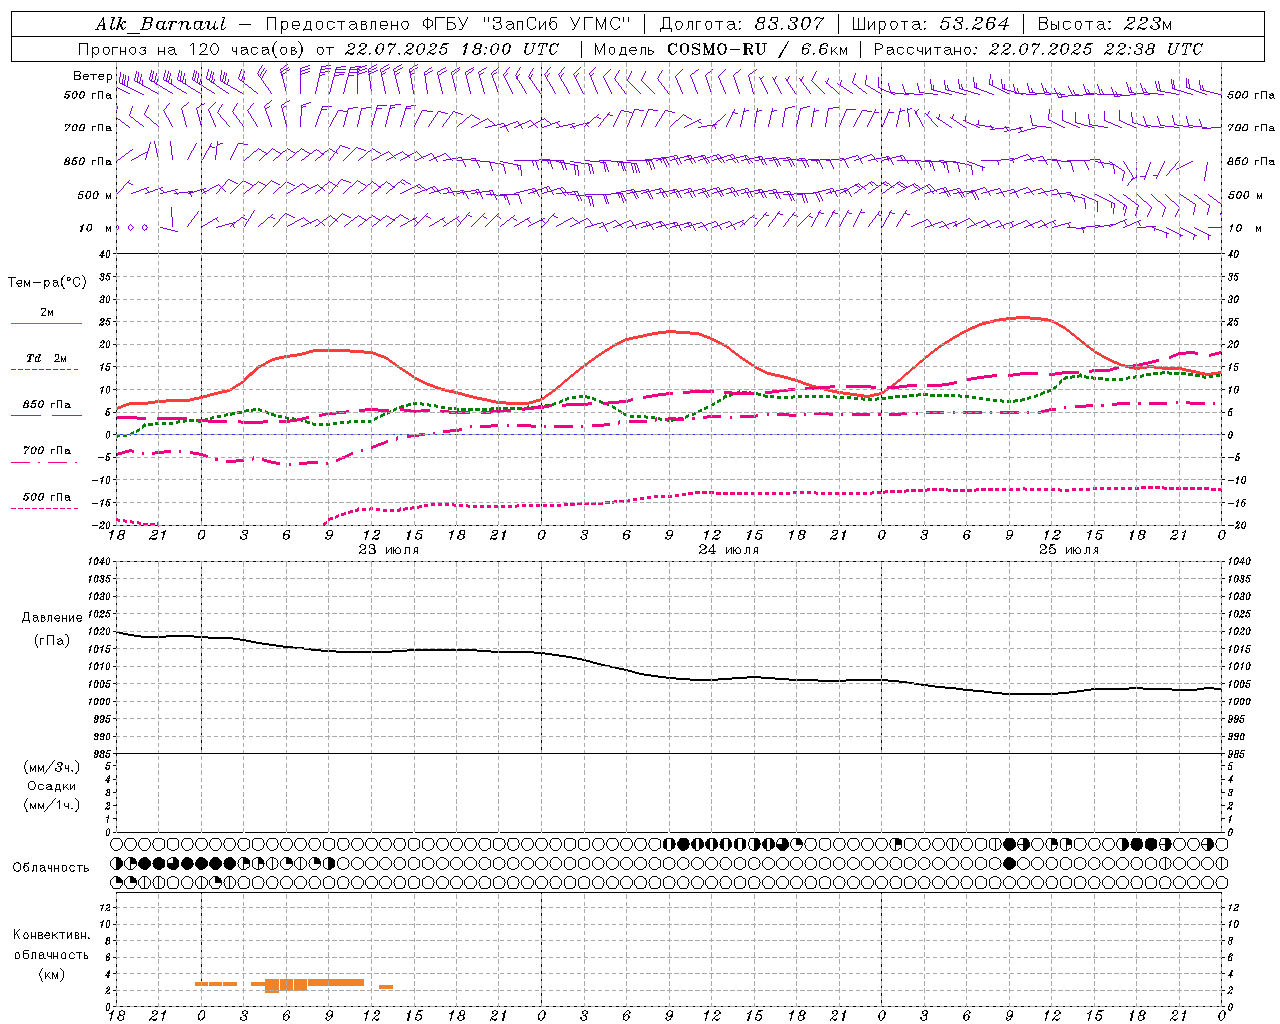Viewport: 1280px width, 1024px height.
Task: Click the 'Осадки' precipitation label
Action: coord(51,786)
